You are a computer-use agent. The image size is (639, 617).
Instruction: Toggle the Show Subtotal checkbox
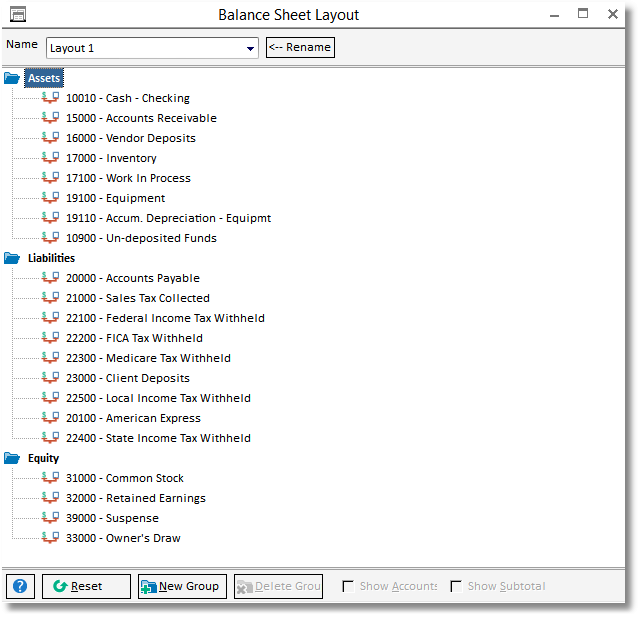(456, 586)
